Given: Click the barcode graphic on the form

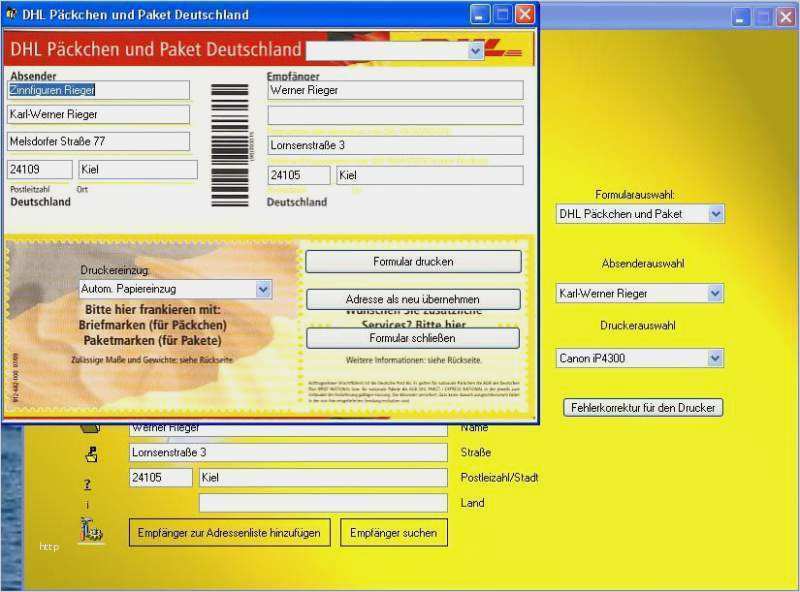Looking at the screenshot, I should 230,145.
